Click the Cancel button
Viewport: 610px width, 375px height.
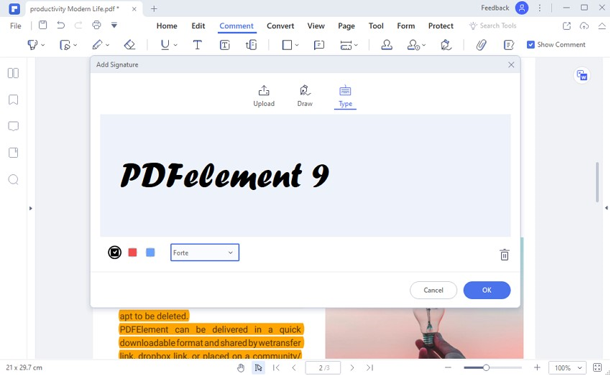tap(433, 290)
